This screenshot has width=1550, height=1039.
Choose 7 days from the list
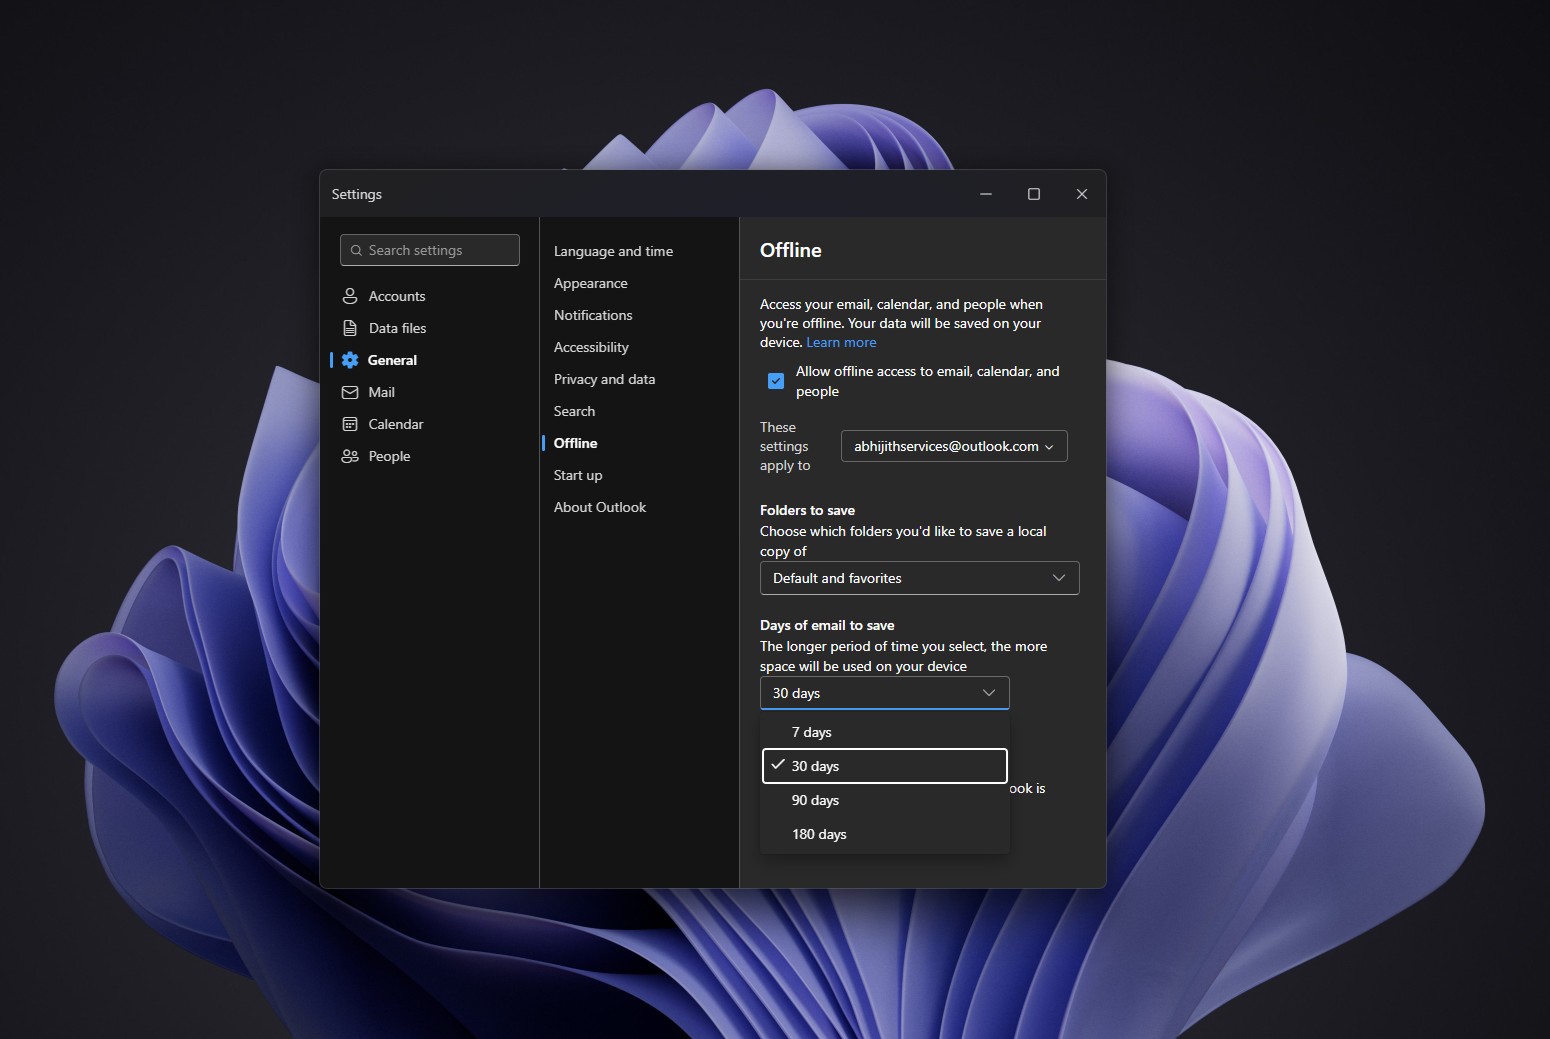click(x=884, y=732)
